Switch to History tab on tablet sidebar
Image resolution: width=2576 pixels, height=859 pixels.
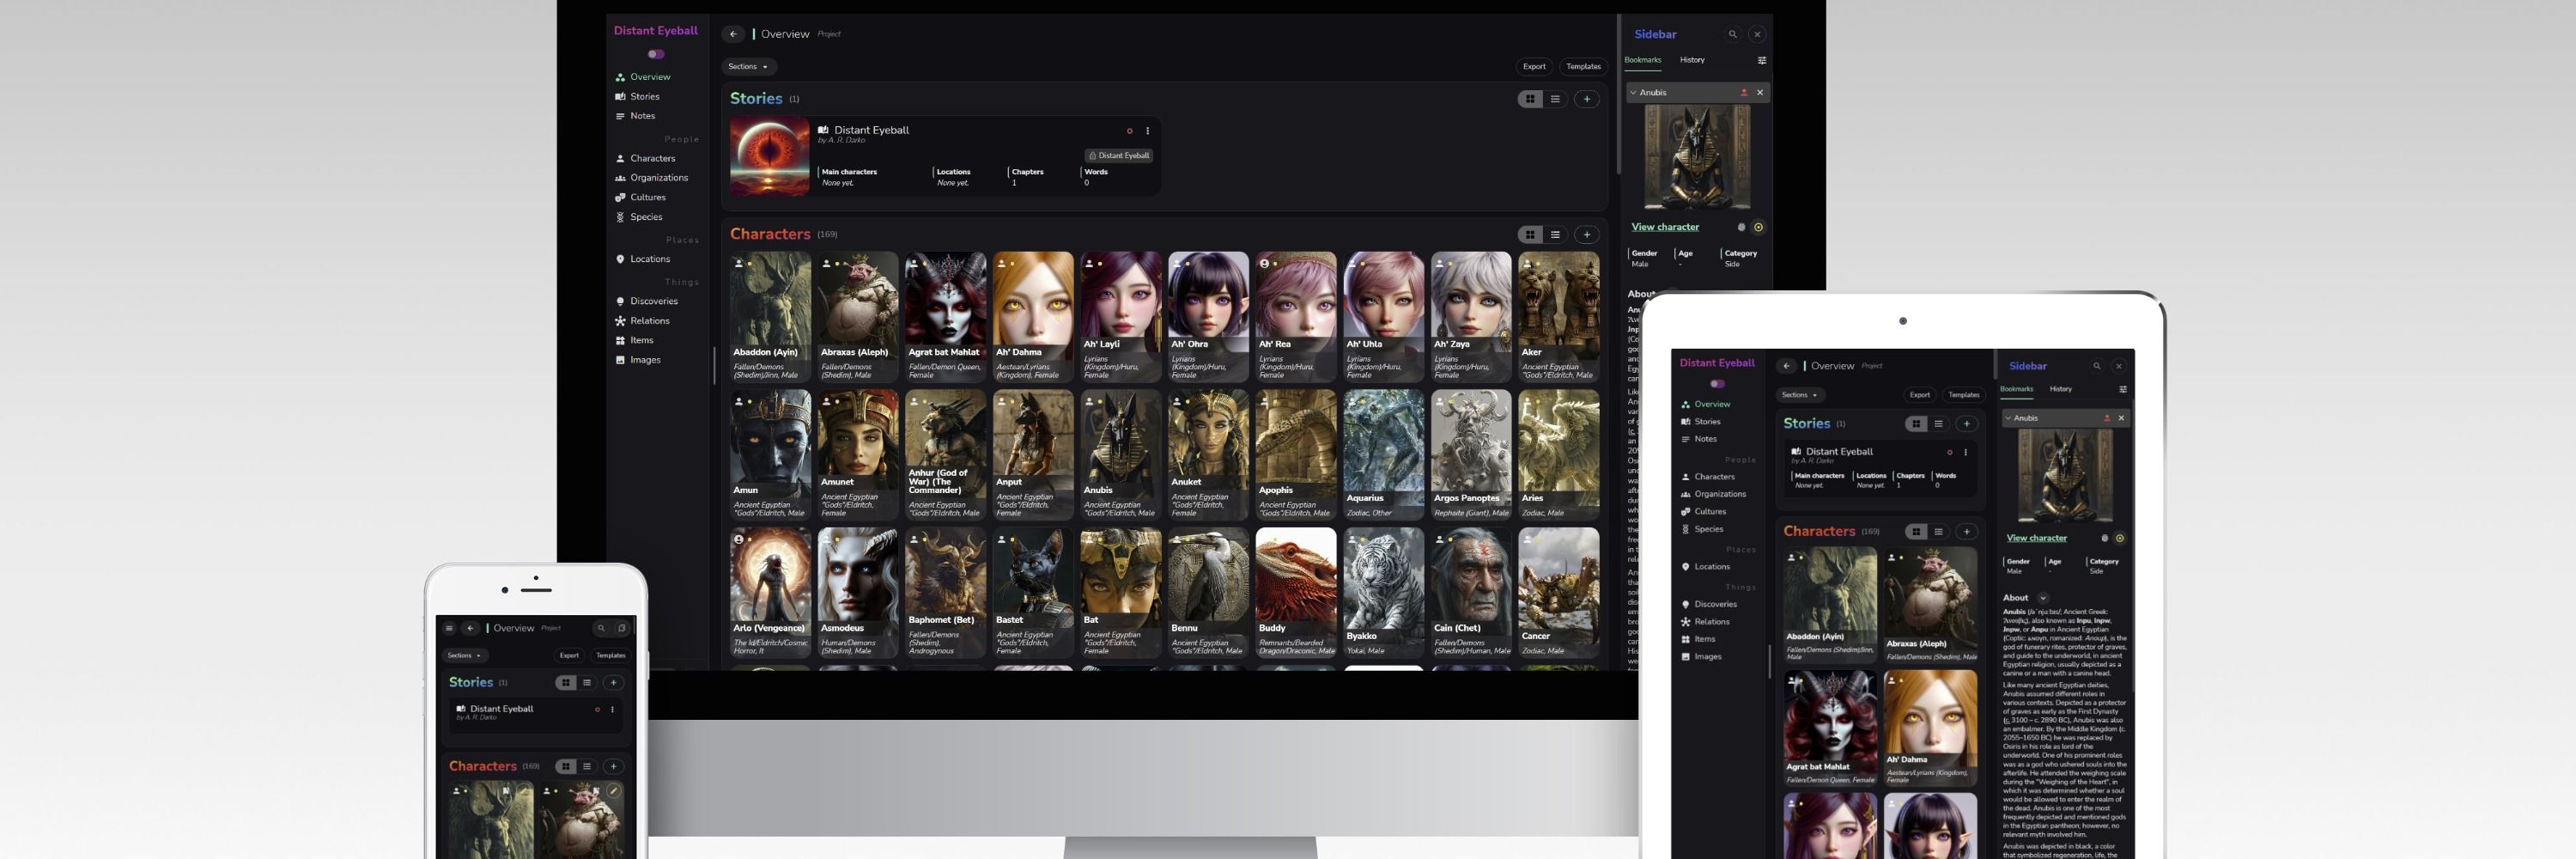click(x=2061, y=389)
